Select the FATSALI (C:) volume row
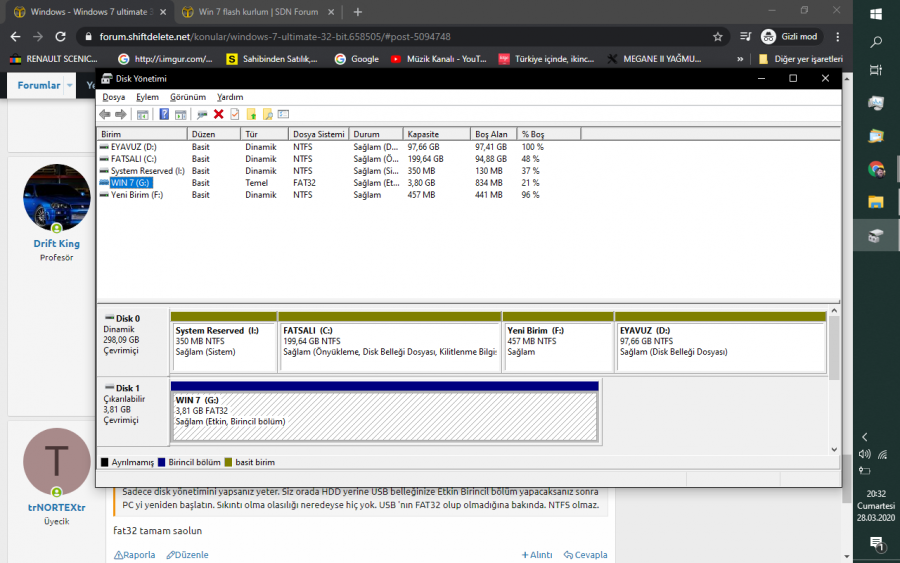900x563 pixels. point(134,159)
